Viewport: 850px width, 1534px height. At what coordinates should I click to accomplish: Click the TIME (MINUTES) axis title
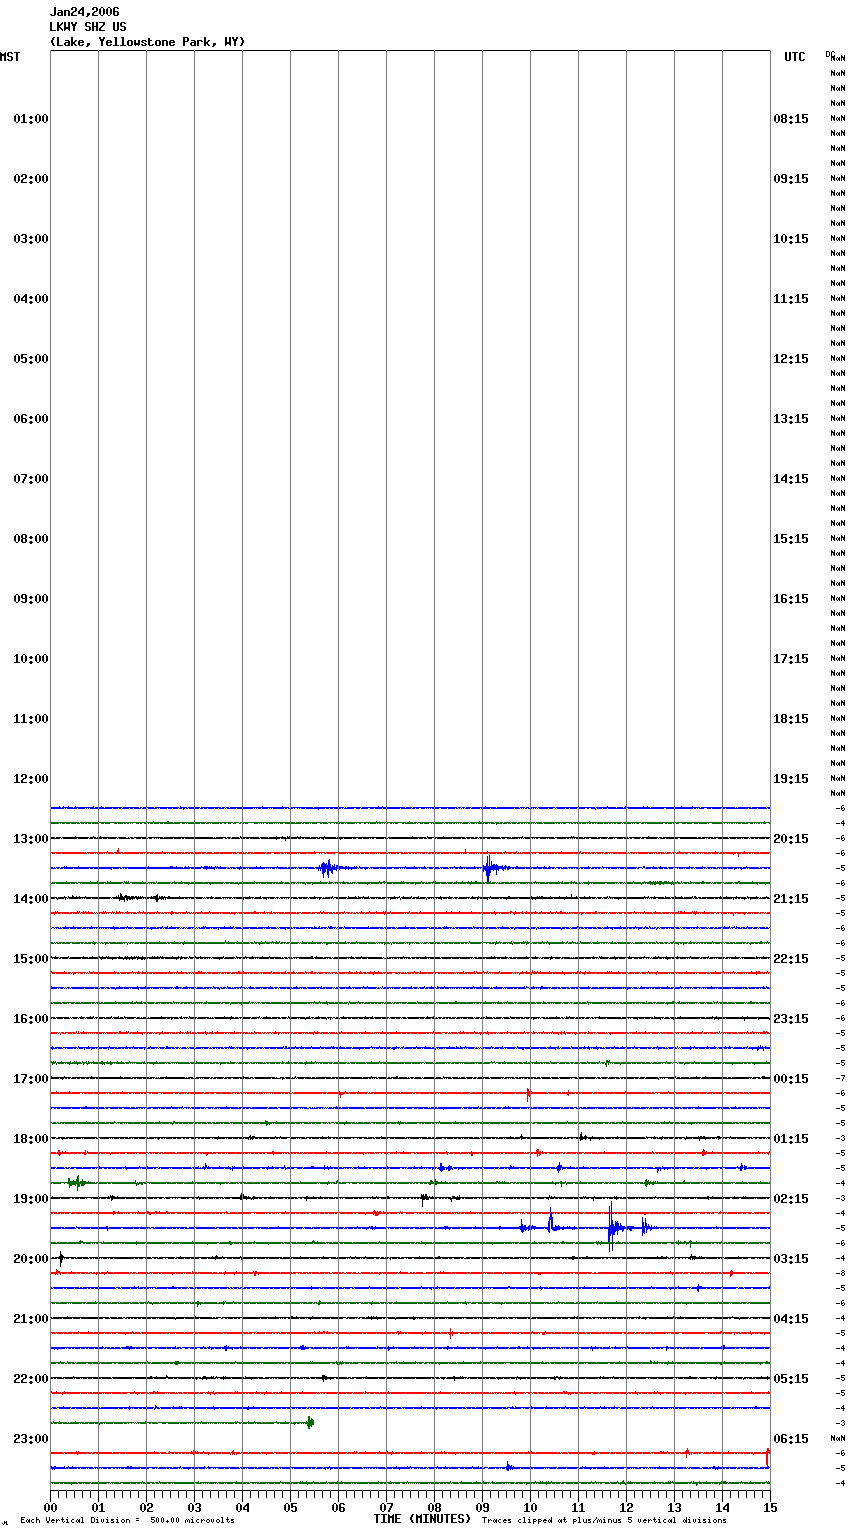(x=422, y=1519)
